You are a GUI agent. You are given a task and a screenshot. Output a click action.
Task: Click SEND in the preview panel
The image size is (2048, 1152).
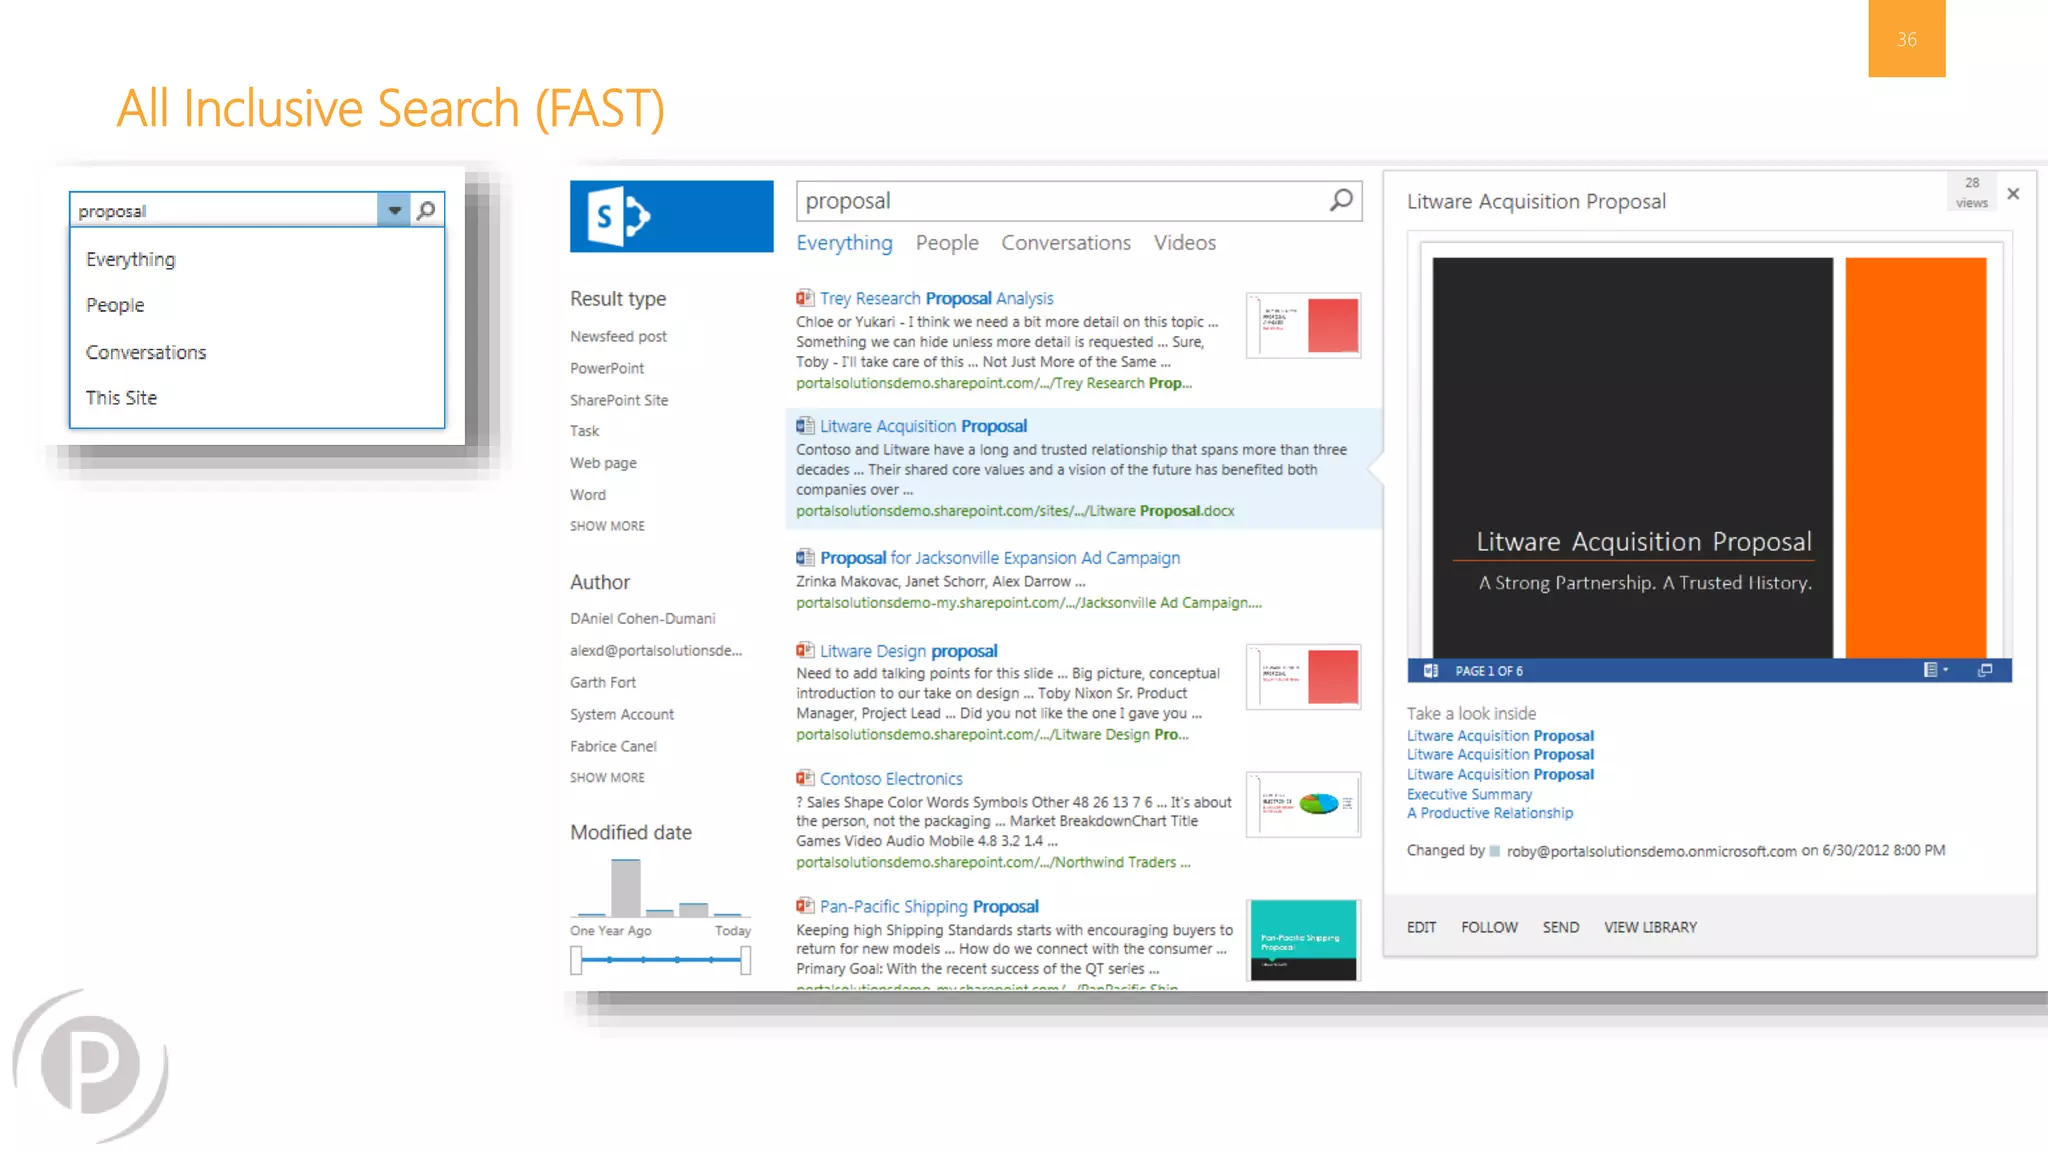point(1560,927)
